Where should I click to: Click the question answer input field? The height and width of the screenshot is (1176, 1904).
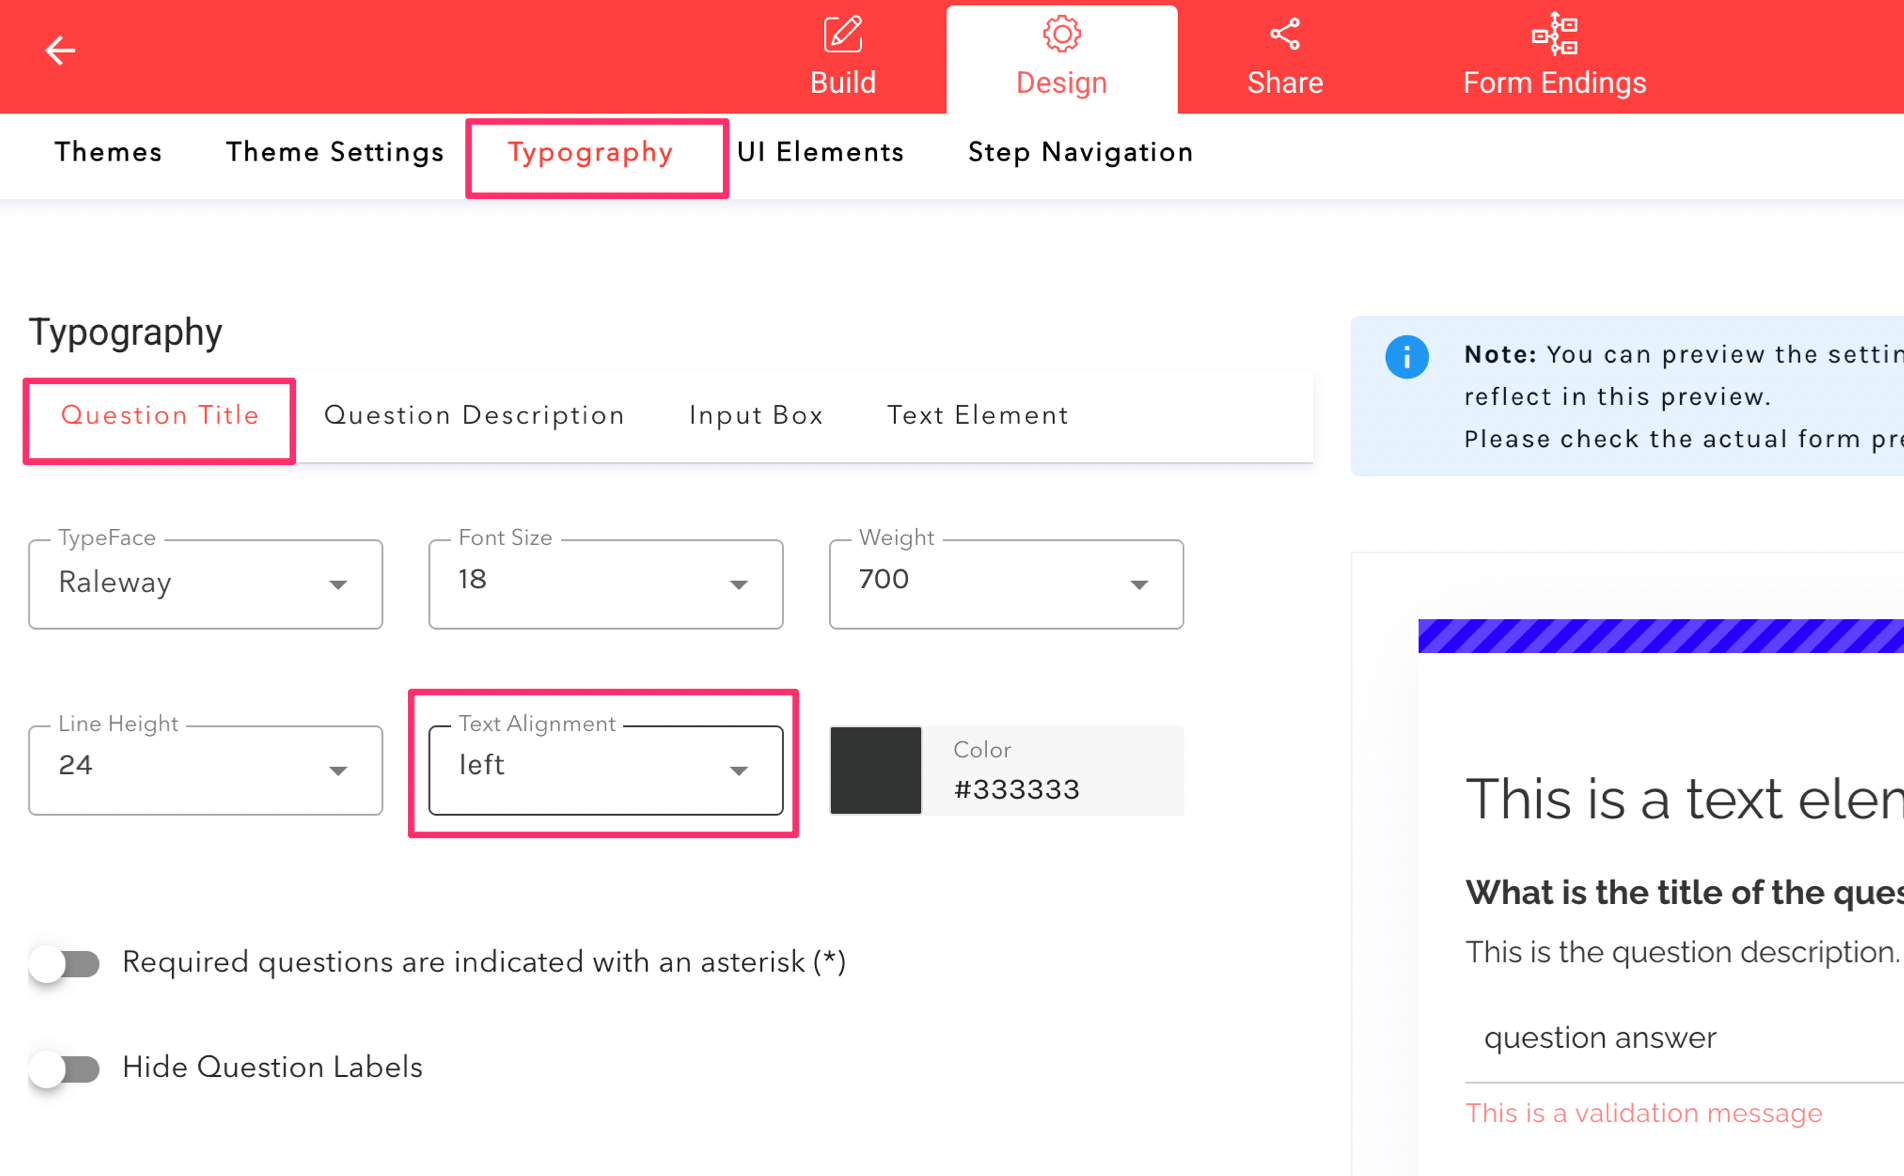(x=1680, y=1038)
